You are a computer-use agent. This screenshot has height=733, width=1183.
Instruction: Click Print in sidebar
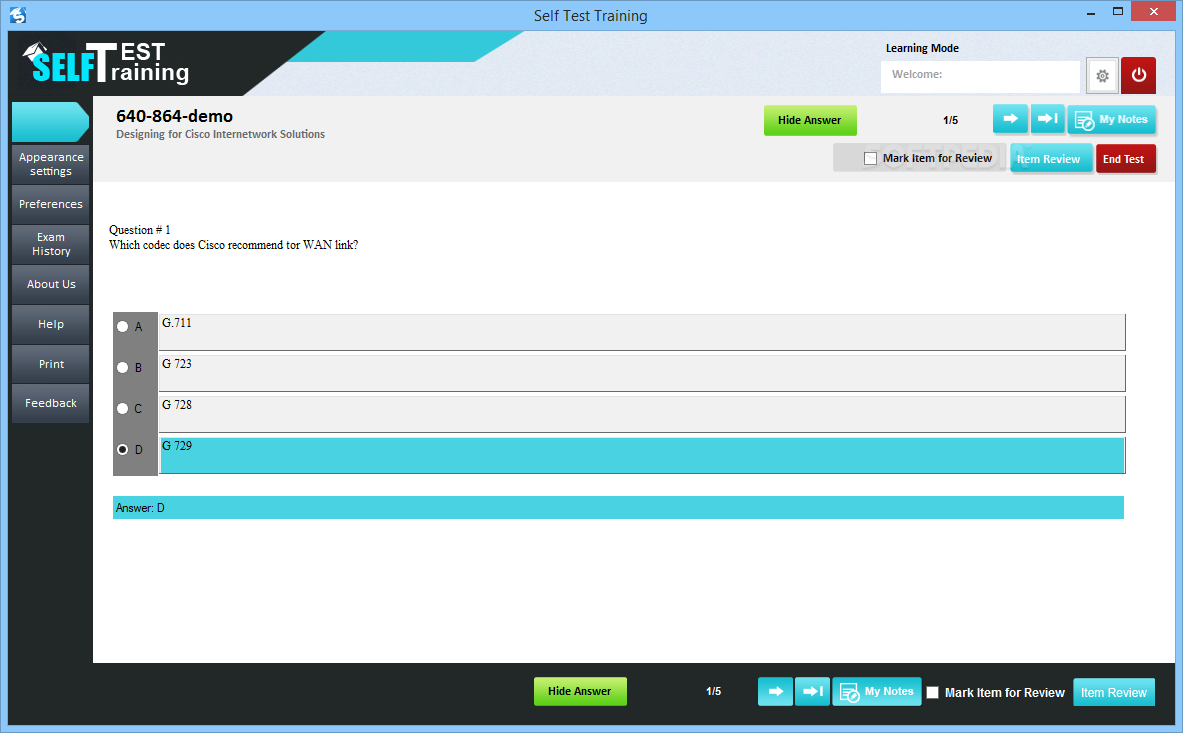51,364
